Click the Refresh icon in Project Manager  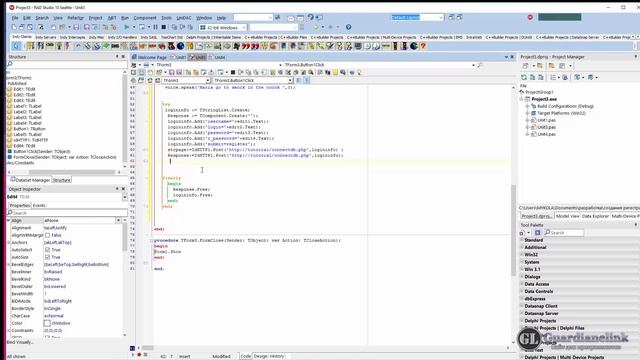tap(524, 77)
